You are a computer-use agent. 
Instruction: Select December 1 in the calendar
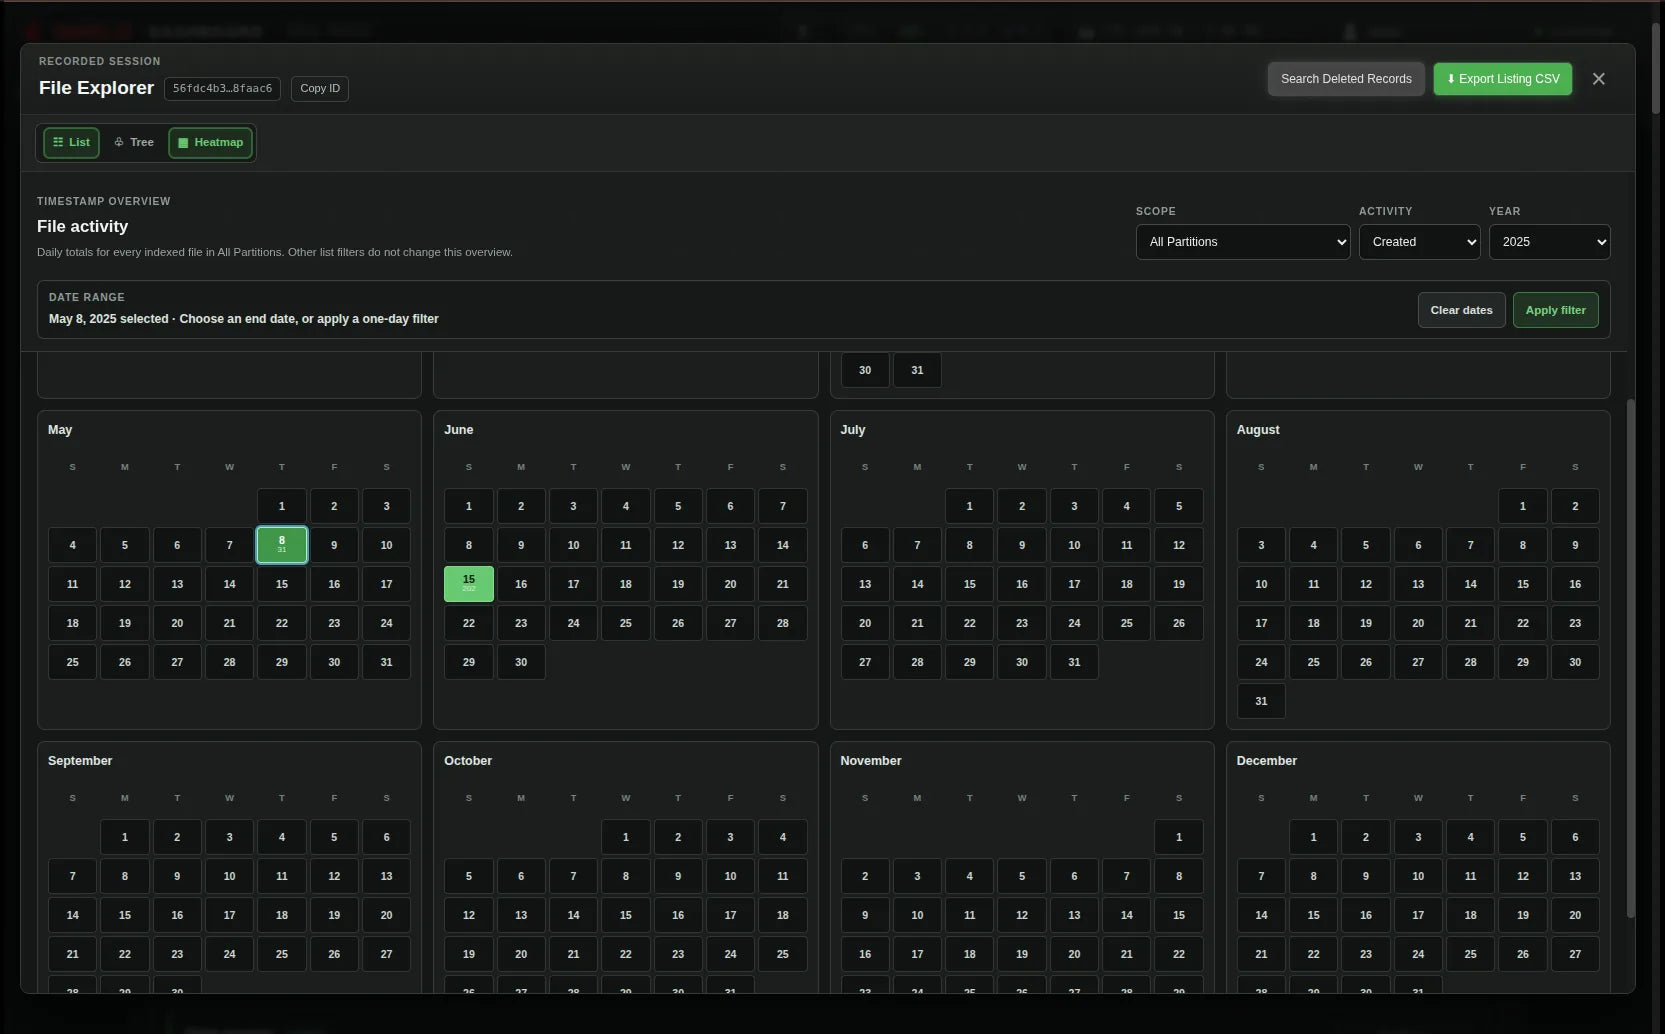pyautogui.click(x=1313, y=837)
